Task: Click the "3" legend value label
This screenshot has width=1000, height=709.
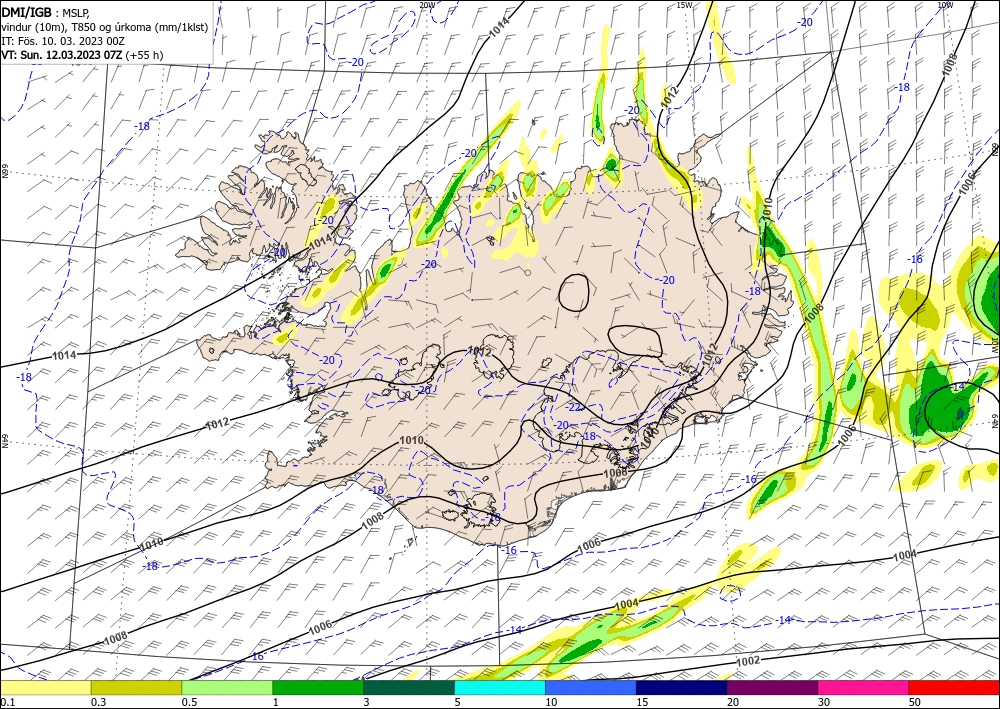Action: tap(367, 702)
